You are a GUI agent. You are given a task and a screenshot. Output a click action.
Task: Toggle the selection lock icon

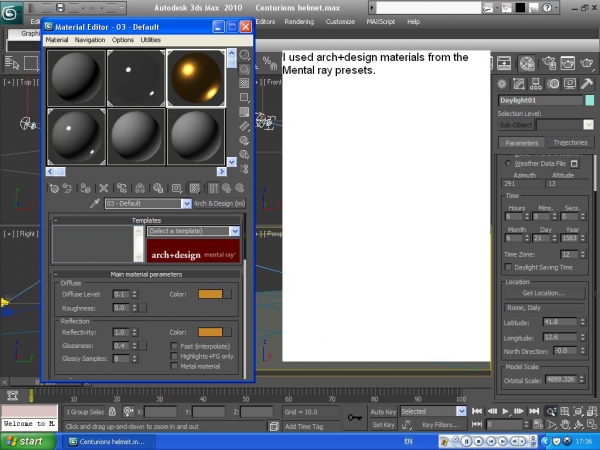(x=112, y=412)
